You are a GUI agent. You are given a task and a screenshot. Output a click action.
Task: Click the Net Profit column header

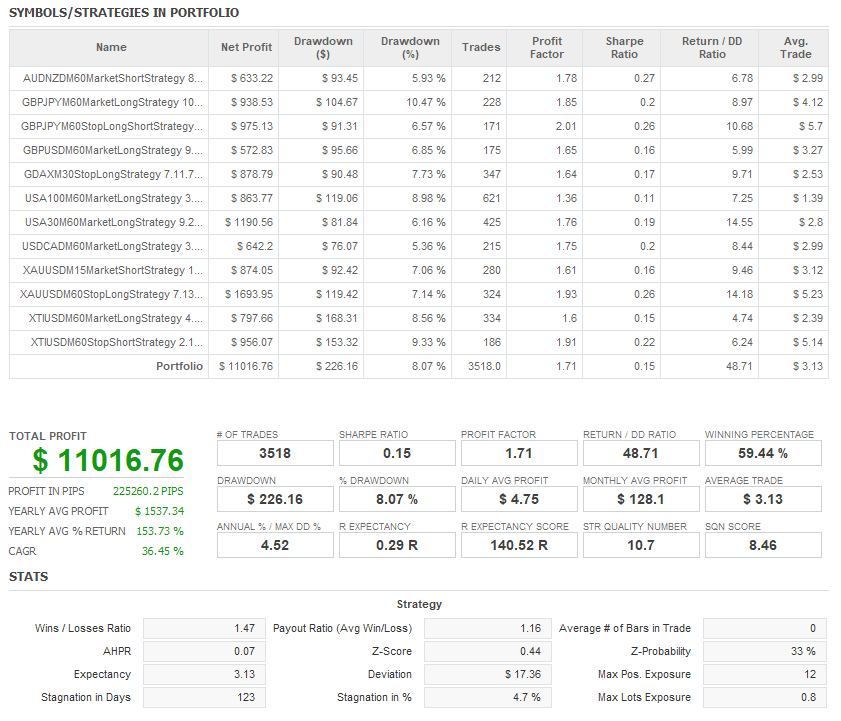[x=244, y=48]
